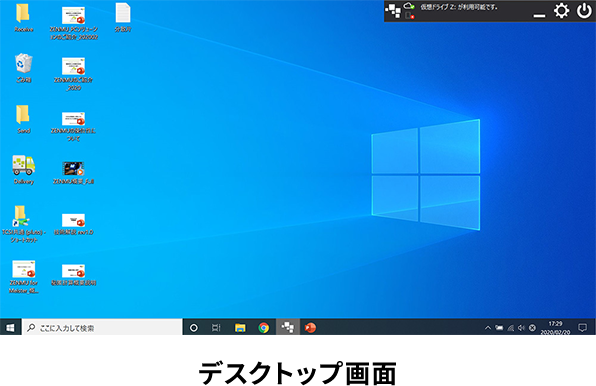
Task: Open Task View on the taskbar
Action: [216, 327]
